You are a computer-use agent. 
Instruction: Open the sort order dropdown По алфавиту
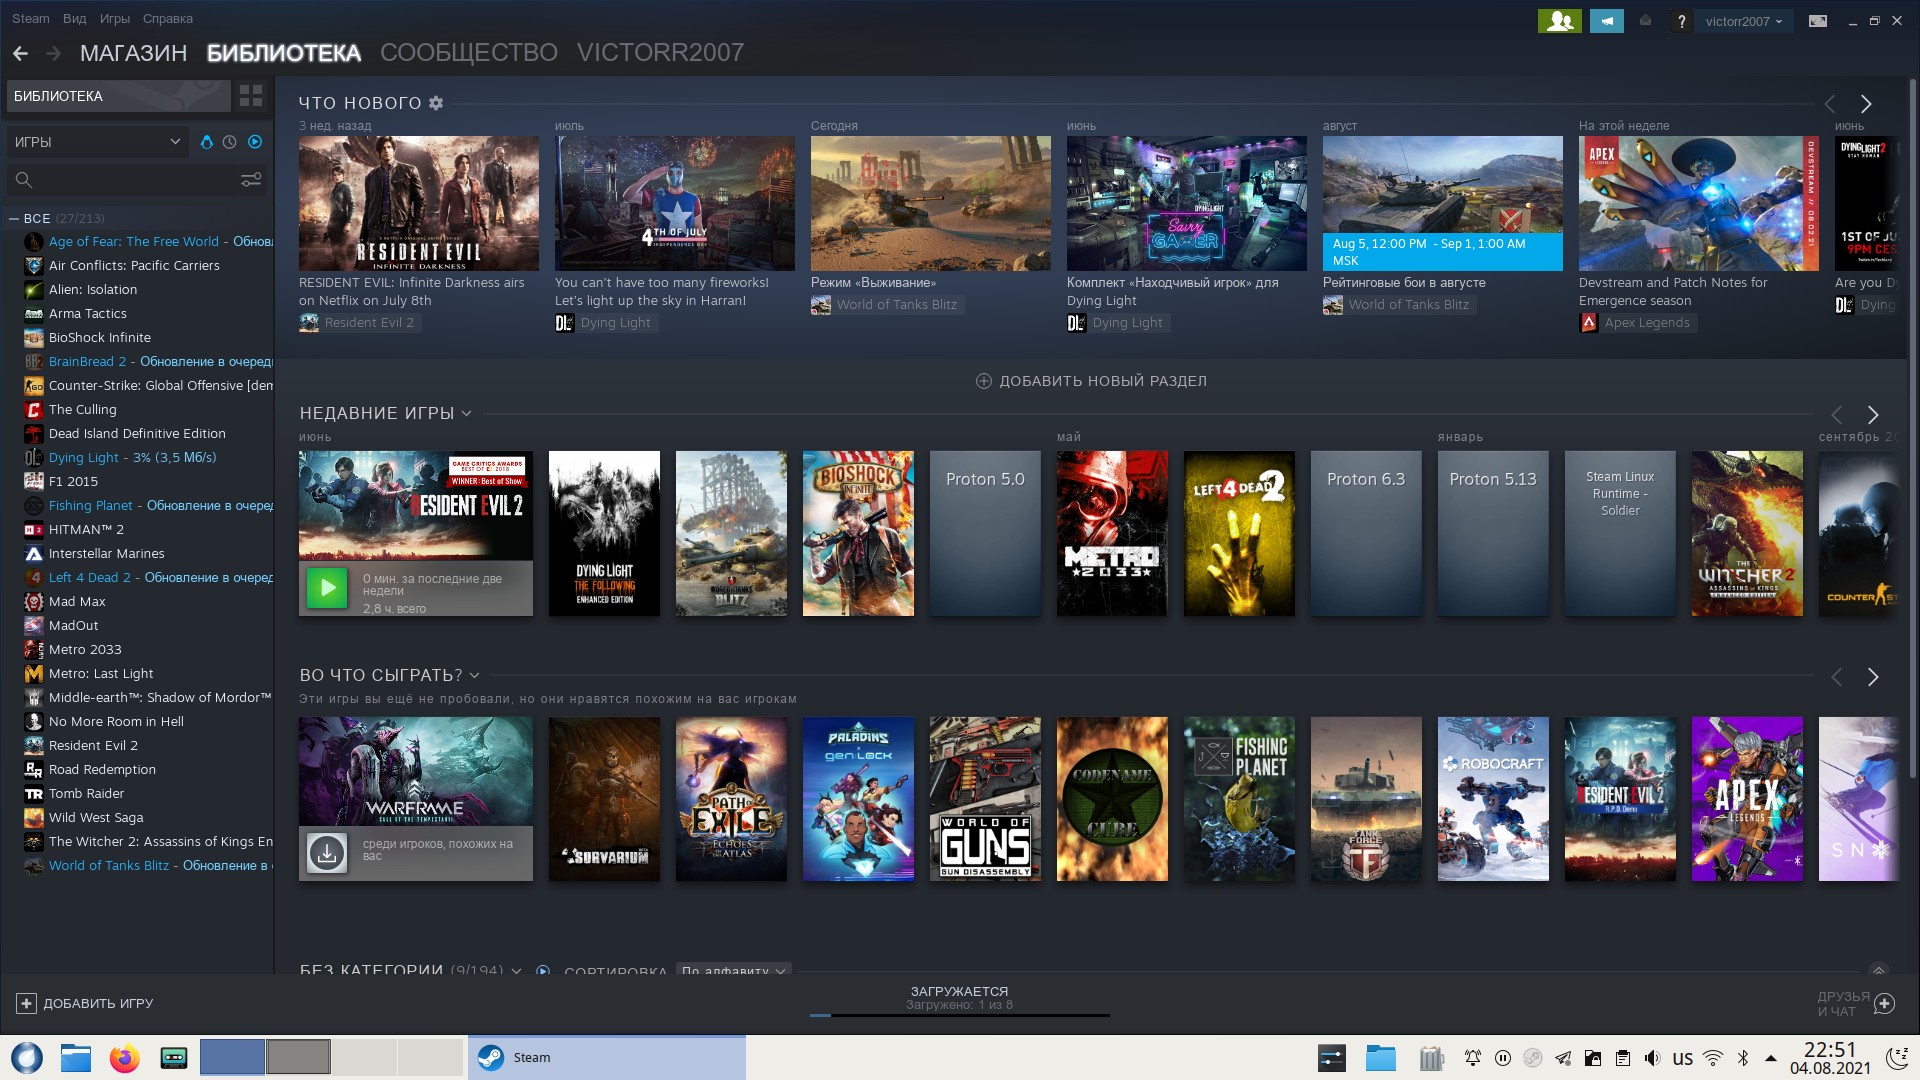[x=734, y=970]
